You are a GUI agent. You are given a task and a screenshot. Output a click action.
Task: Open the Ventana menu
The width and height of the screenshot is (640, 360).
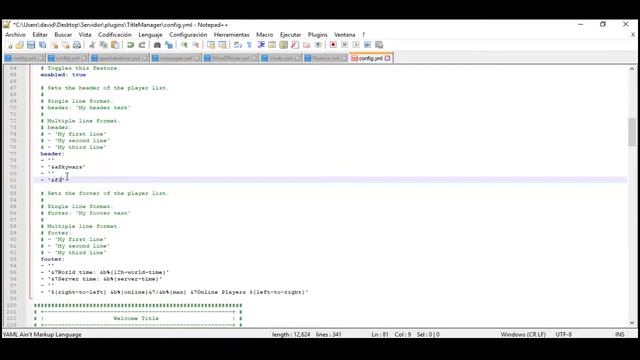coord(344,35)
